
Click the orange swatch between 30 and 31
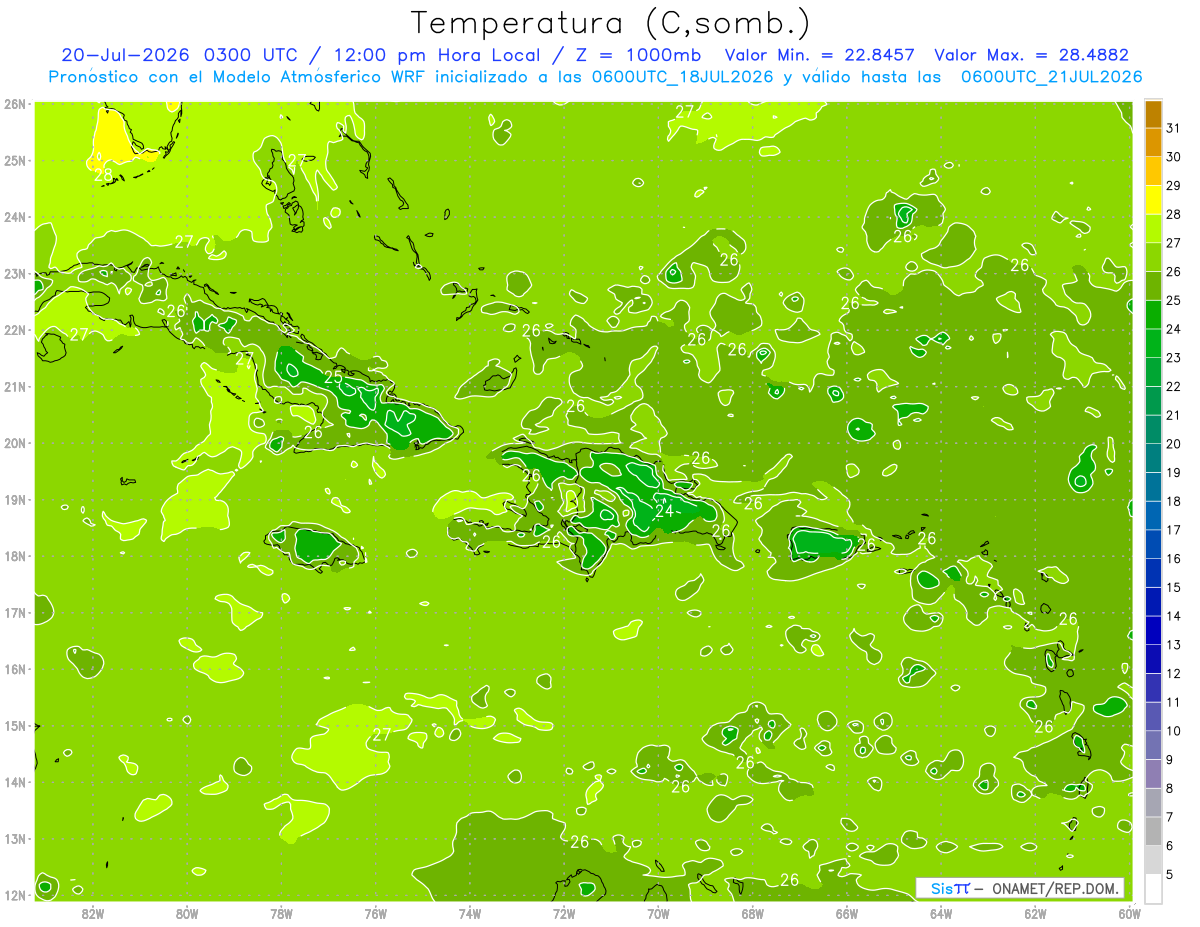coord(1153,143)
